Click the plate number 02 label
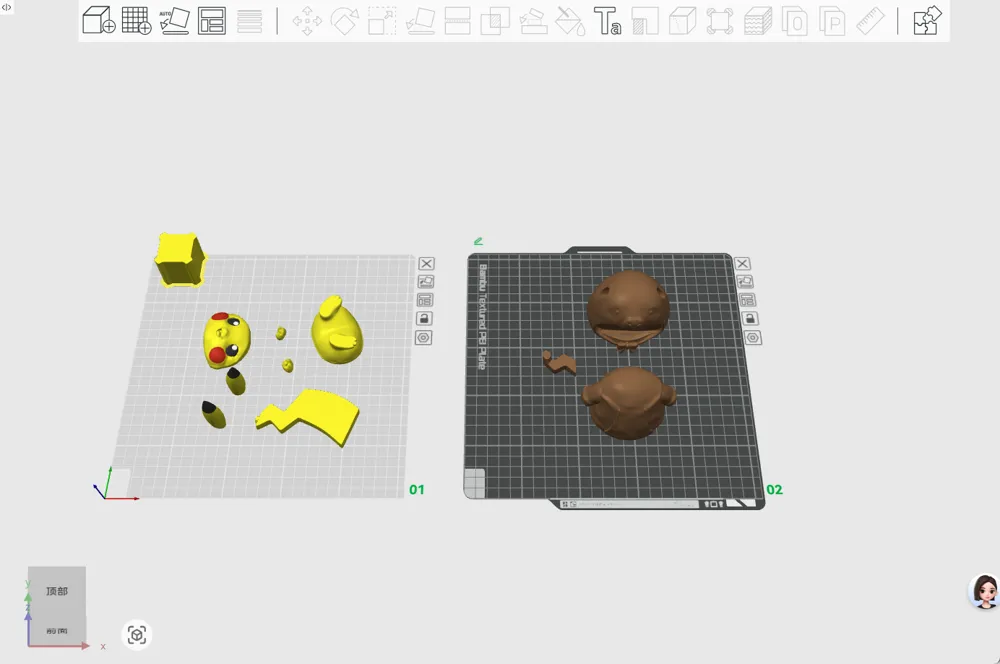1000x664 pixels. point(774,489)
